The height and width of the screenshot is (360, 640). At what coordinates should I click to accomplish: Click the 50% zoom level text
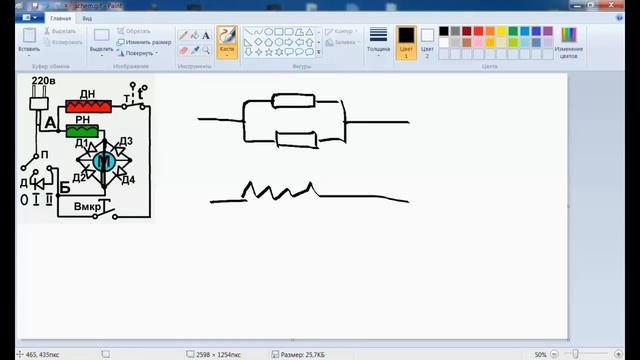[x=540, y=355]
